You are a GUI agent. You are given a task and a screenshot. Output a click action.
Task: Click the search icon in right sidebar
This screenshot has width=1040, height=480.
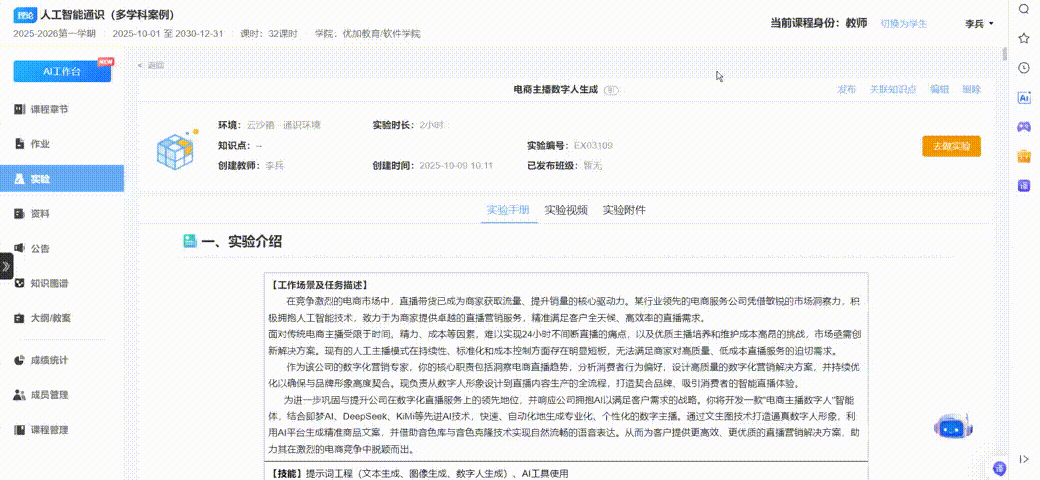pyautogui.click(x=1024, y=9)
